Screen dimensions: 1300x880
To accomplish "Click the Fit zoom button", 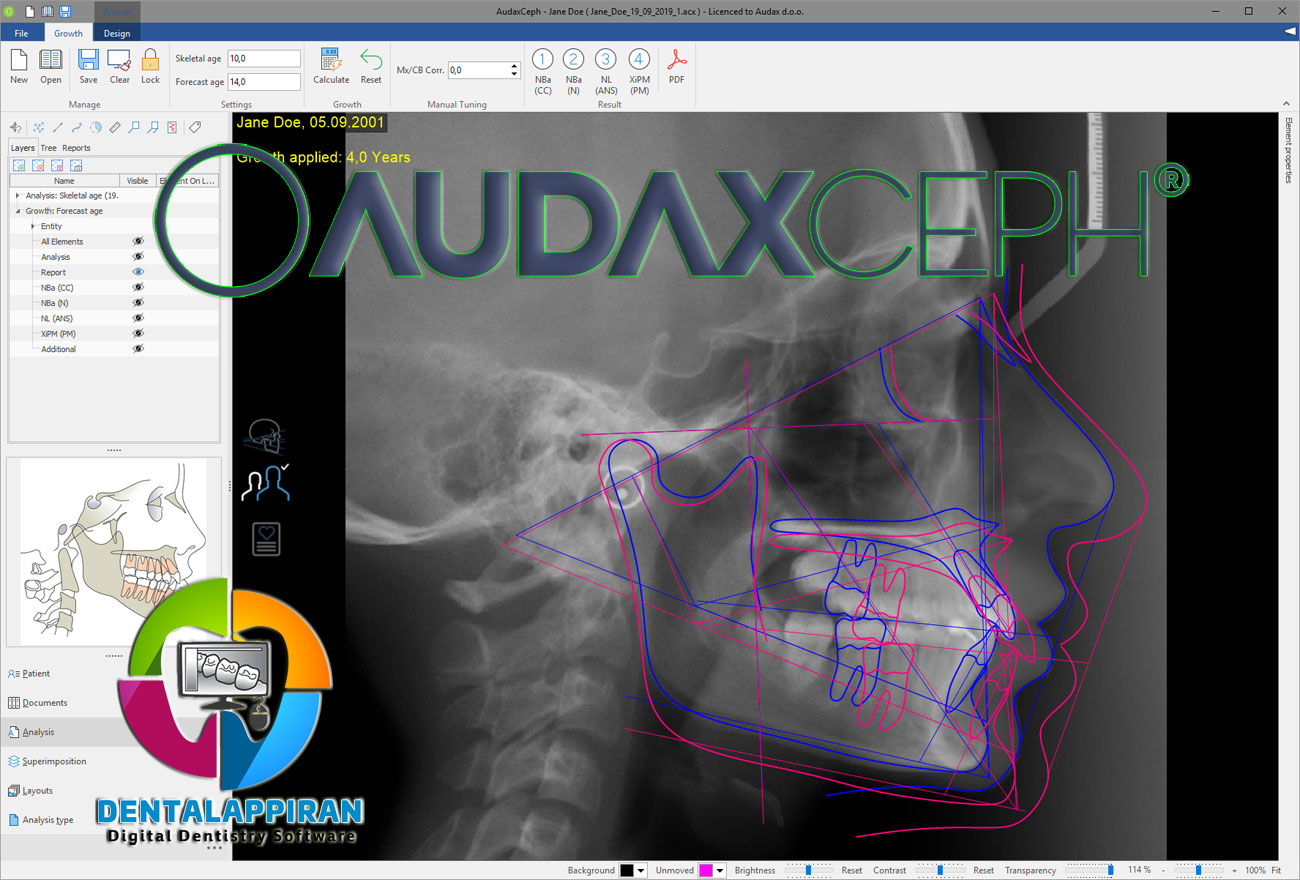I will 1276,871.
